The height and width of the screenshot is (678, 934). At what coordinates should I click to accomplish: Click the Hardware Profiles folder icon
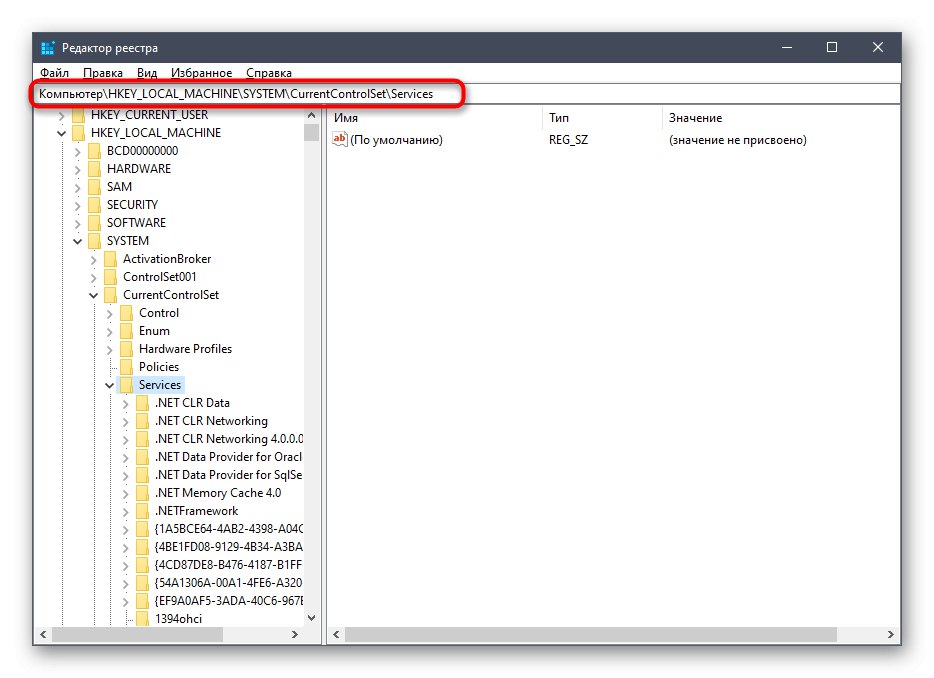coord(126,349)
